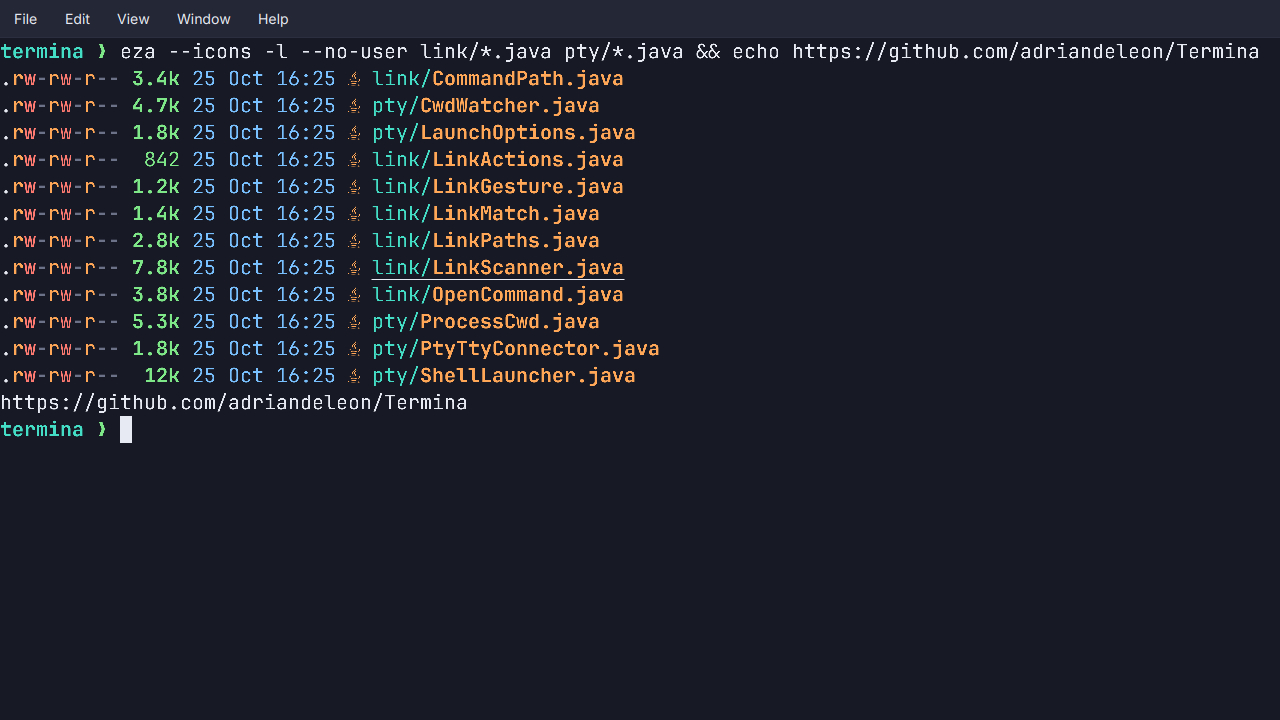Click the Java icon beside LinkPaths.java
This screenshot has height=720, width=1280.
(x=354, y=241)
